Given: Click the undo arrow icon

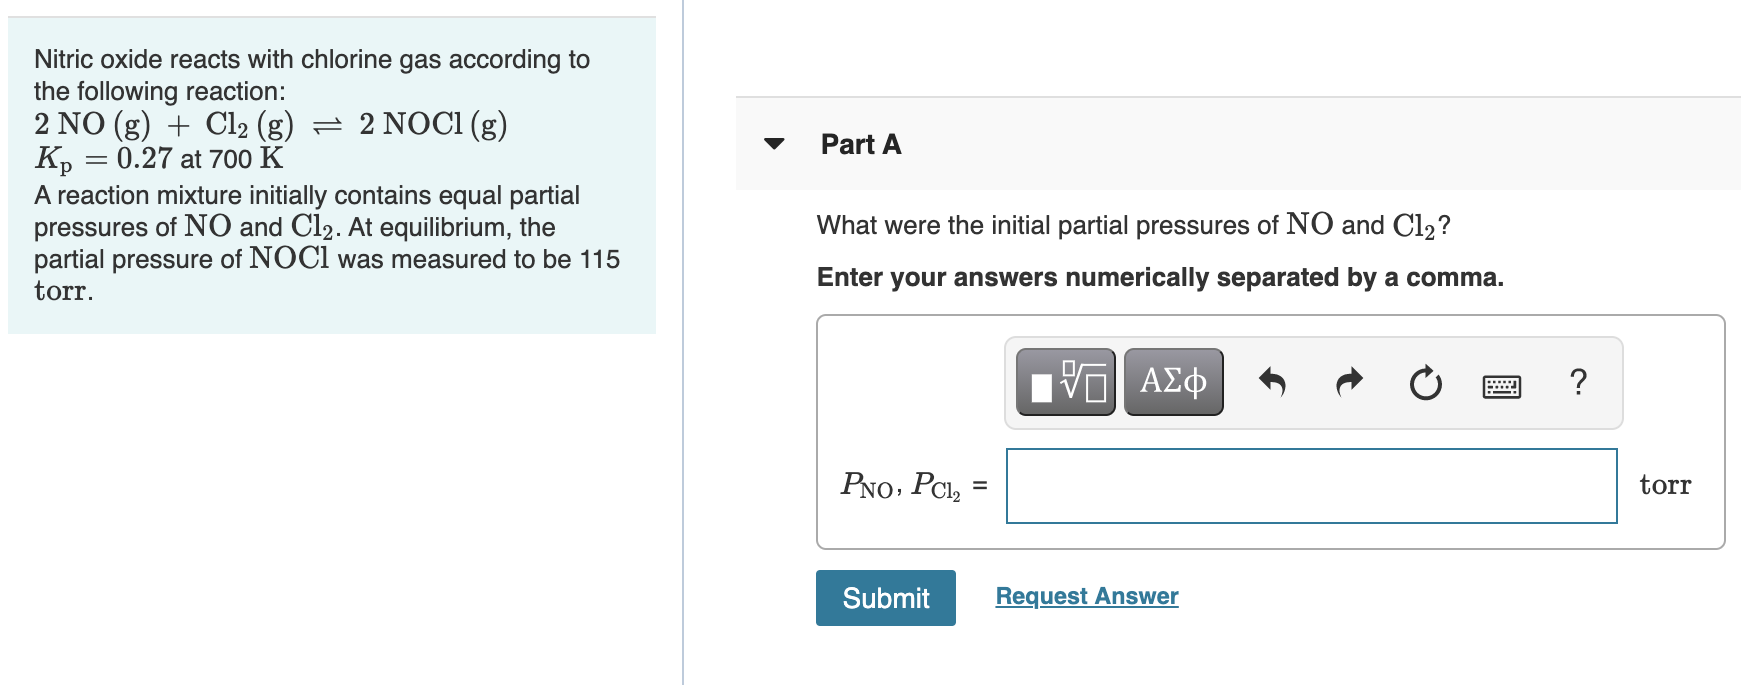Looking at the screenshot, I should coord(1271,382).
